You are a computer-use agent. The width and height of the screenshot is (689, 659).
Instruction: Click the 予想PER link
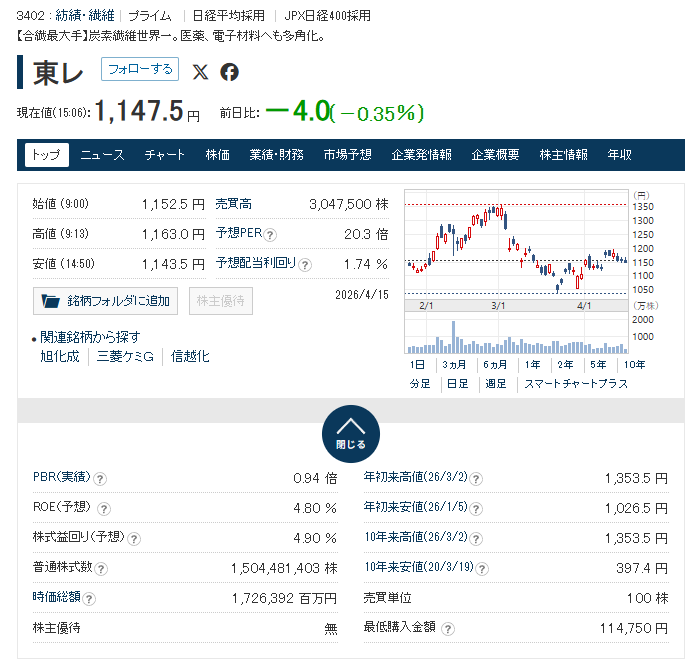coord(239,233)
